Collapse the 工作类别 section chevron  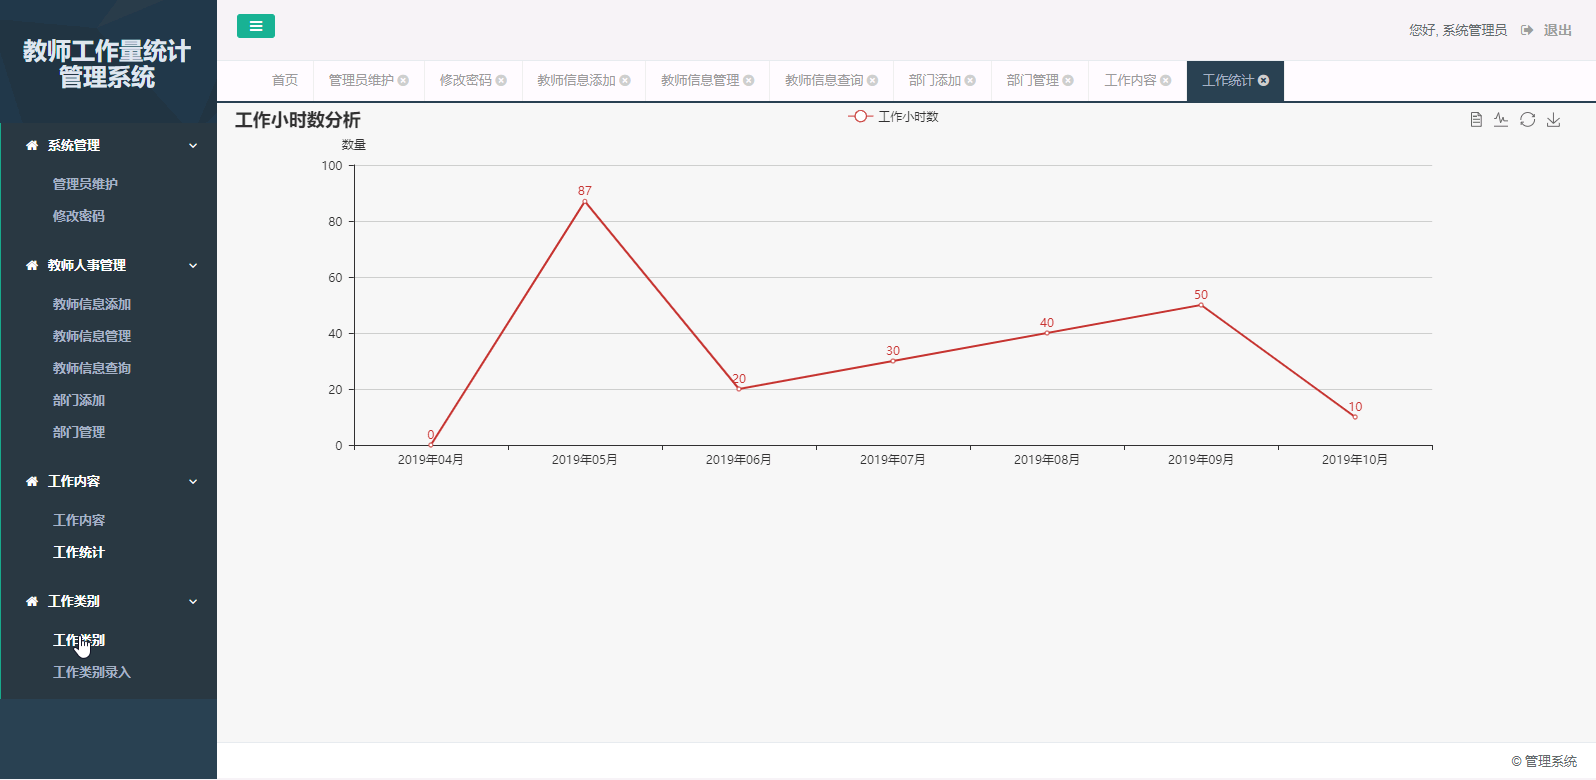tap(193, 601)
